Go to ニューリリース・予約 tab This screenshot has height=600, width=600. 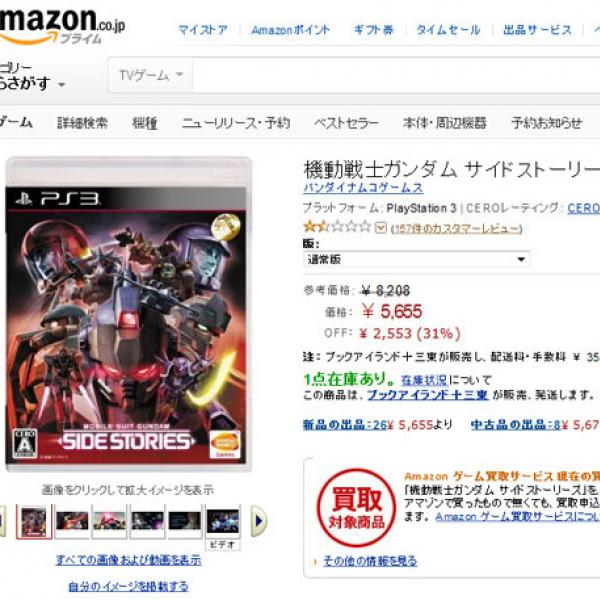pyautogui.click(x=236, y=123)
